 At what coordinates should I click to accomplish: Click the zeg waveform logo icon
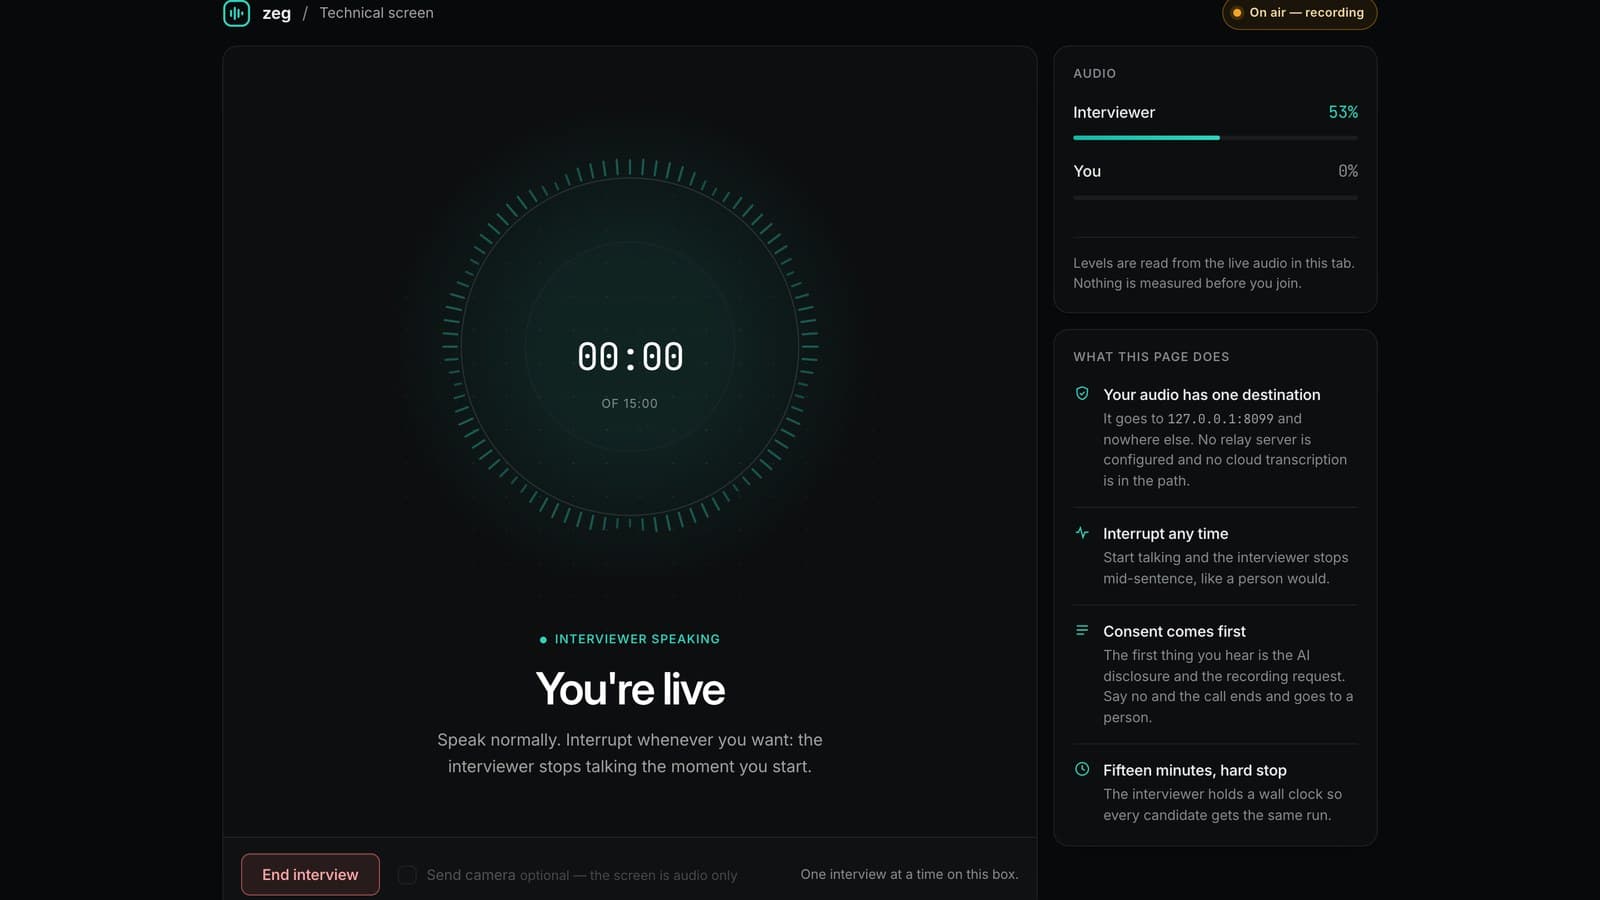[x=236, y=13]
